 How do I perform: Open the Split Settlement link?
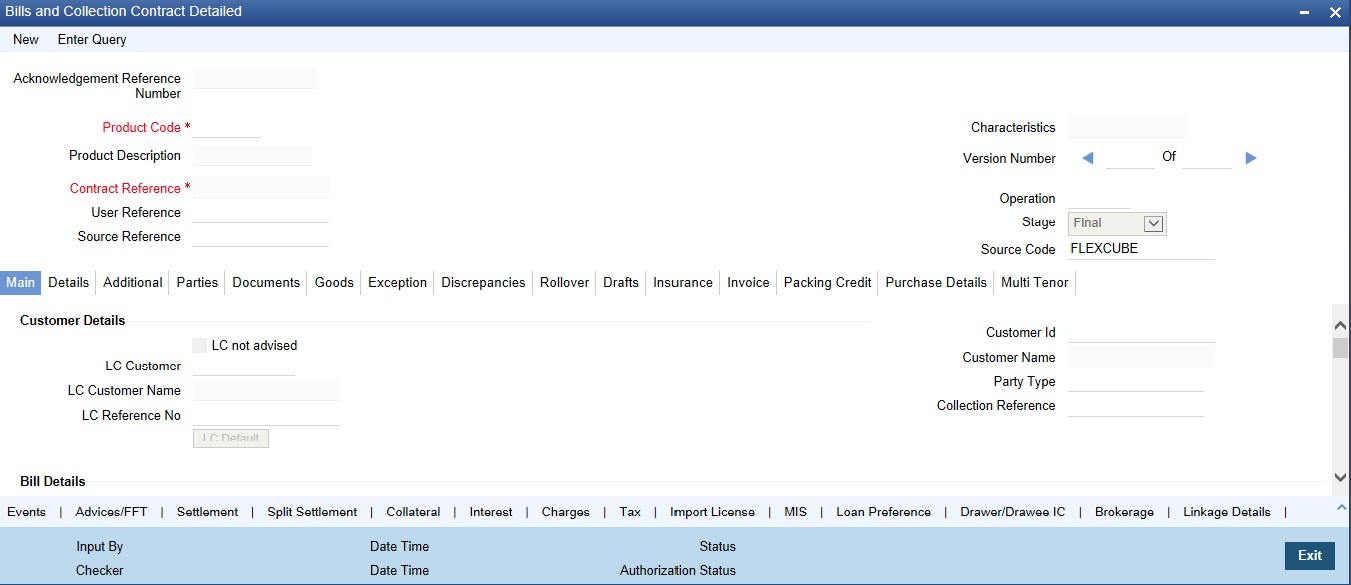312,511
